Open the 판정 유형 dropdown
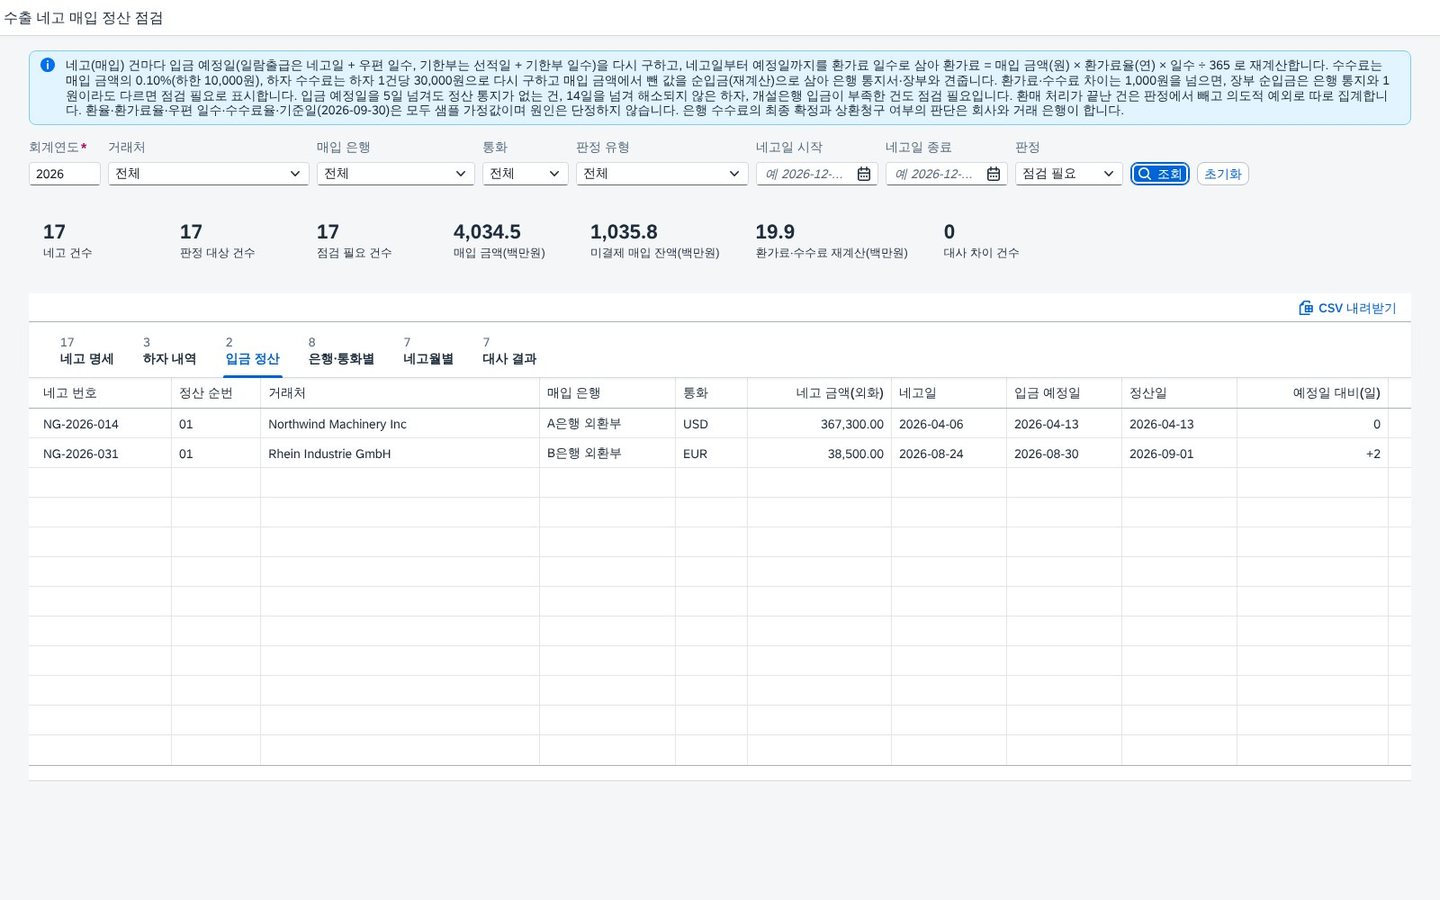The image size is (1440, 900). pyautogui.click(x=662, y=174)
